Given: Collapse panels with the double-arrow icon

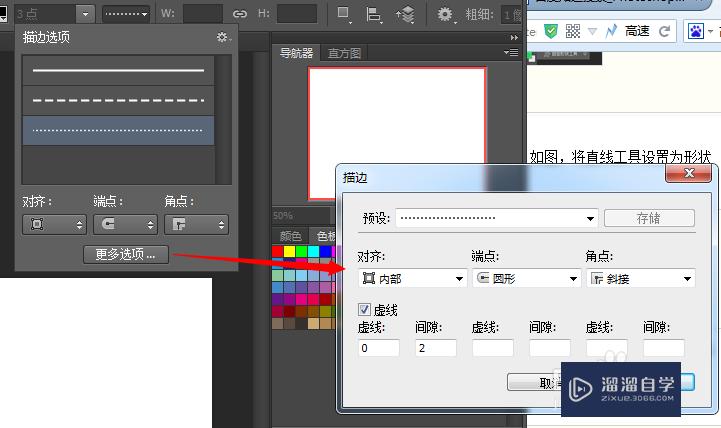Looking at the screenshot, I should coord(514,38).
